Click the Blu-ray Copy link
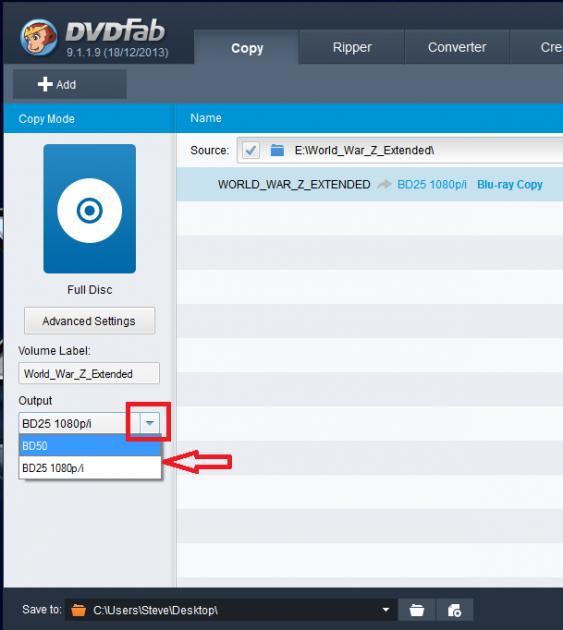Viewport: 563px width, 630px height. (510, 184)
